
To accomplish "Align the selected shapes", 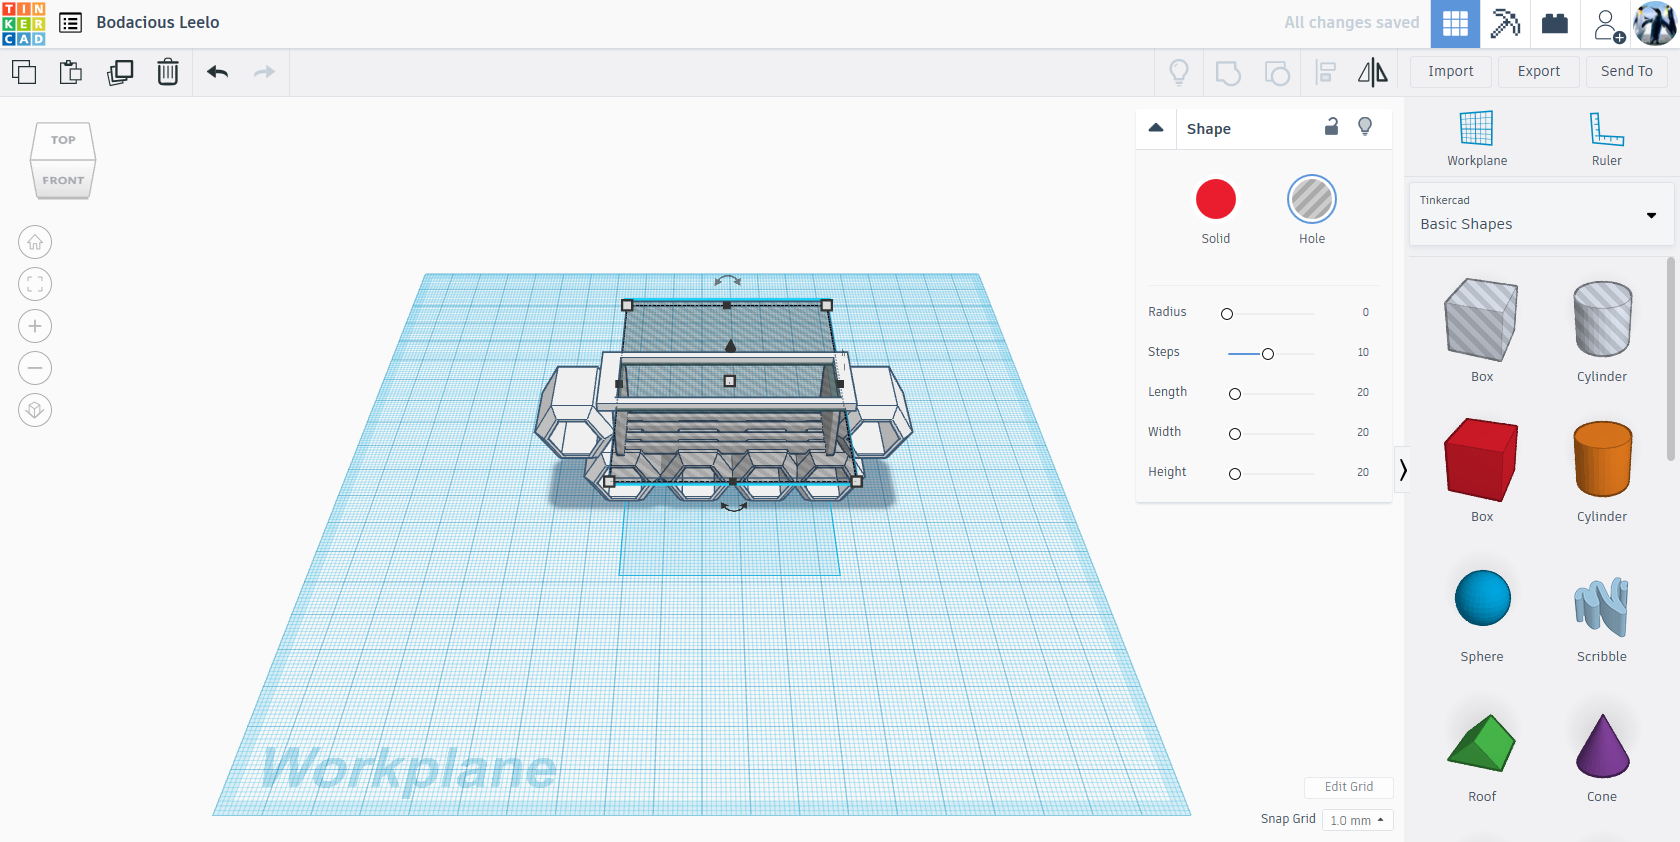I will tap(1326, 72).
